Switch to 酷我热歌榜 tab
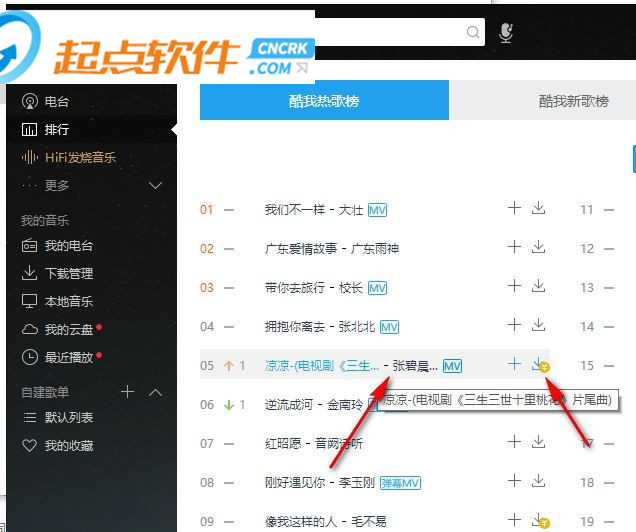The image size is (636, 532). (x=324, y=100)
